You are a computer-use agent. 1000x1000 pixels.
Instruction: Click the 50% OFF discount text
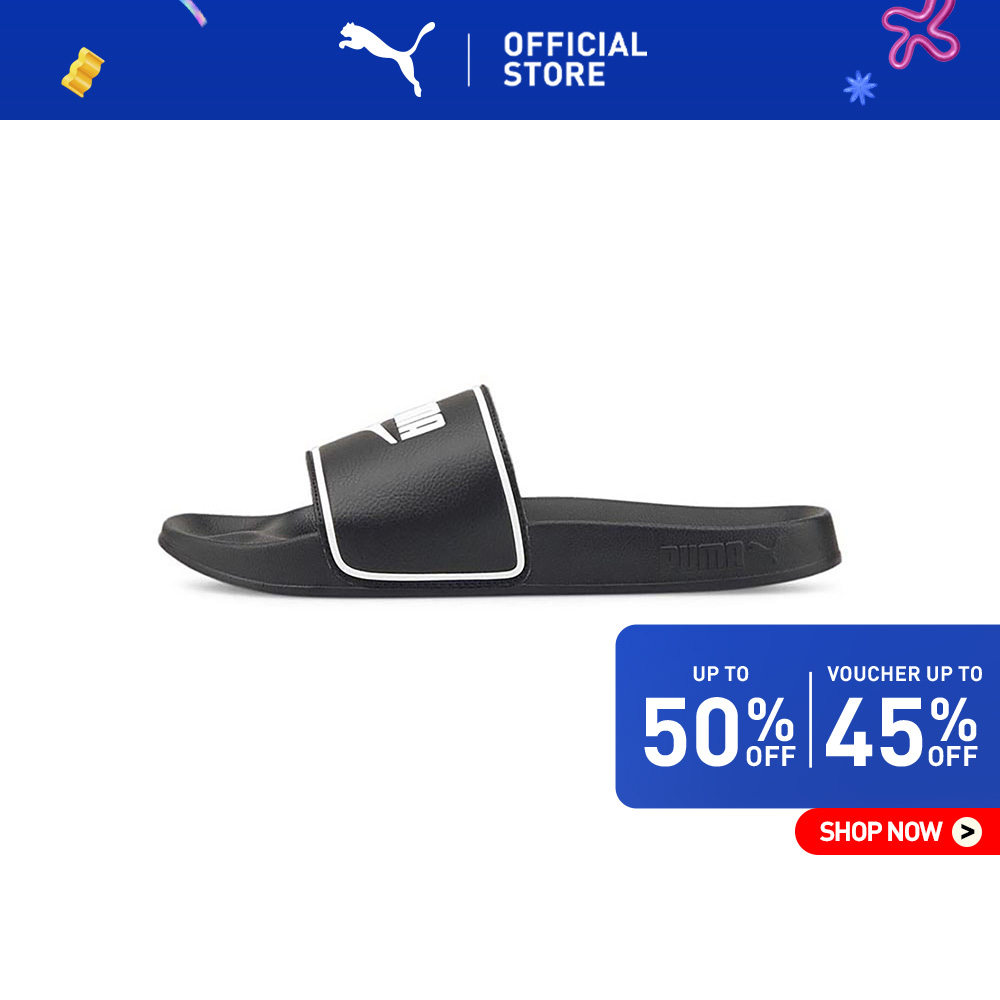[719, 732]
